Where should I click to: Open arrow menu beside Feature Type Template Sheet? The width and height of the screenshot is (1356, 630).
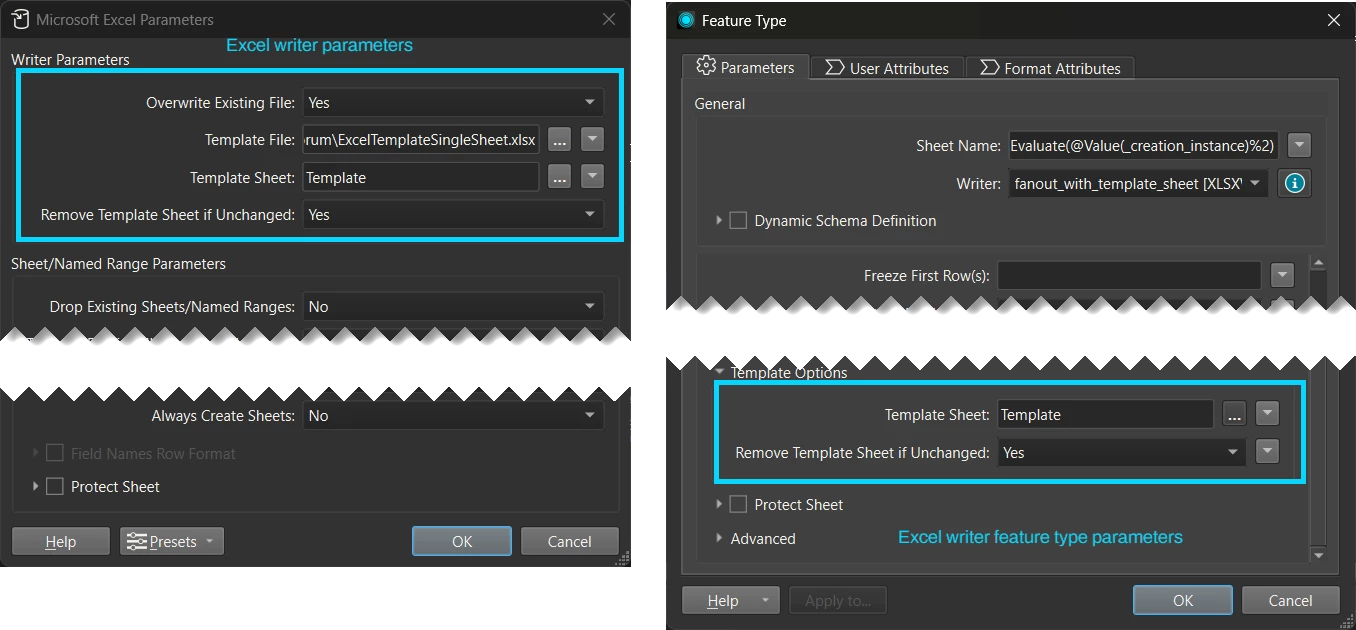(x=1267, y=414)
